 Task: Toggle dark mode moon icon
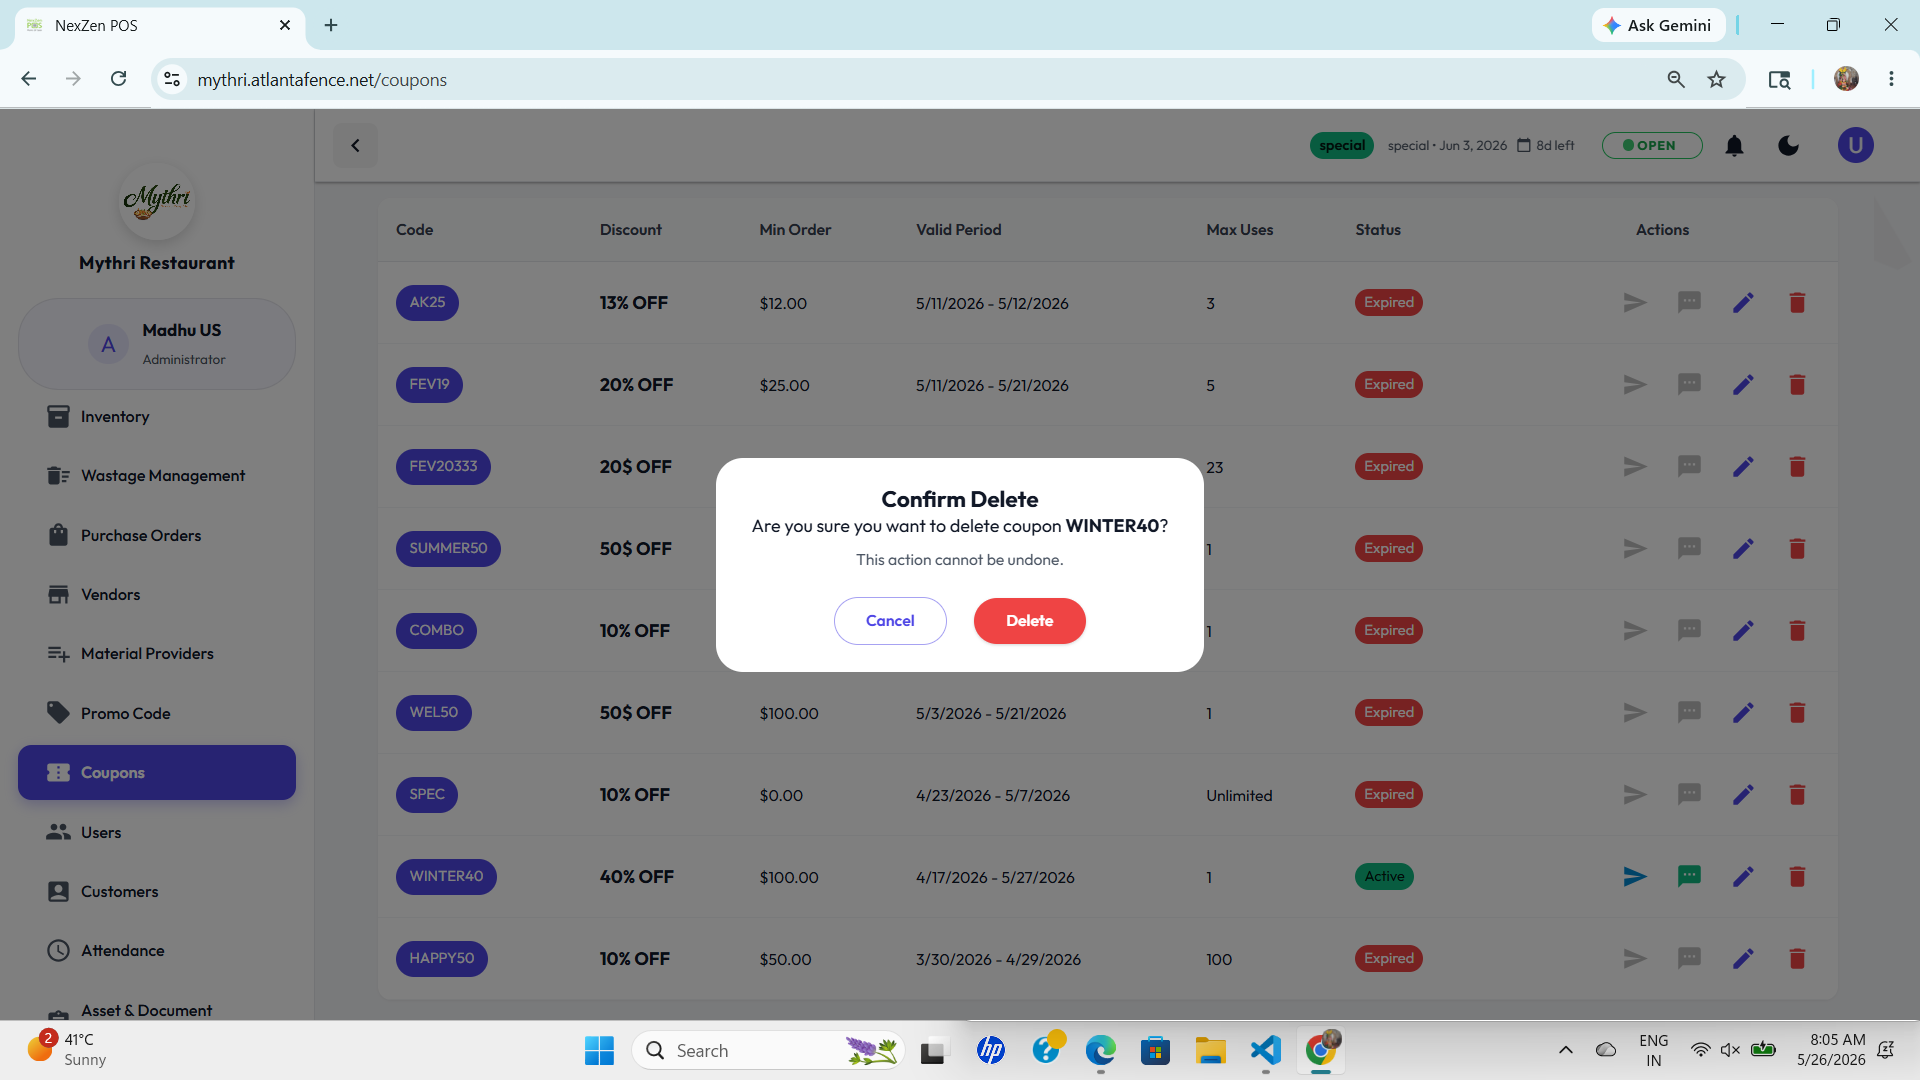point(1788,146)
